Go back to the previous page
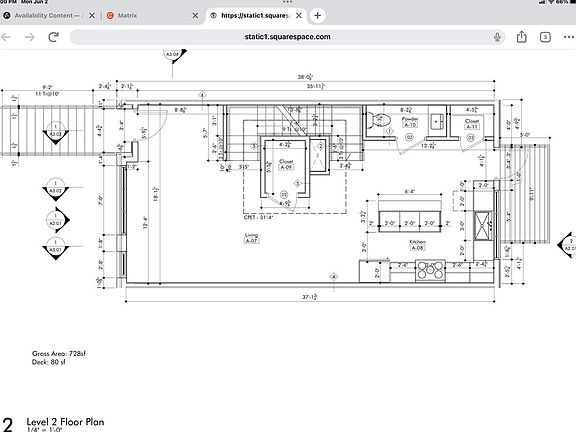 click(6, 37)
